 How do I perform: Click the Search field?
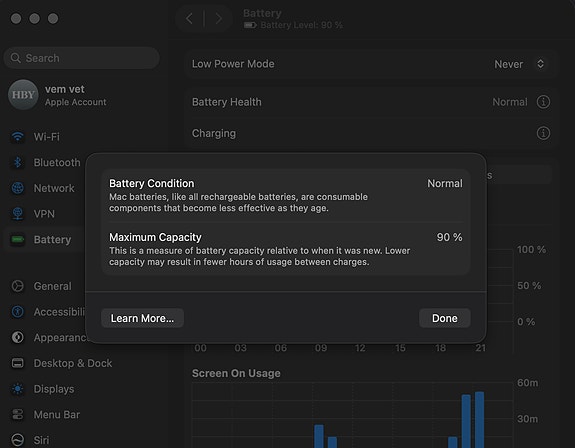[81, 58]
